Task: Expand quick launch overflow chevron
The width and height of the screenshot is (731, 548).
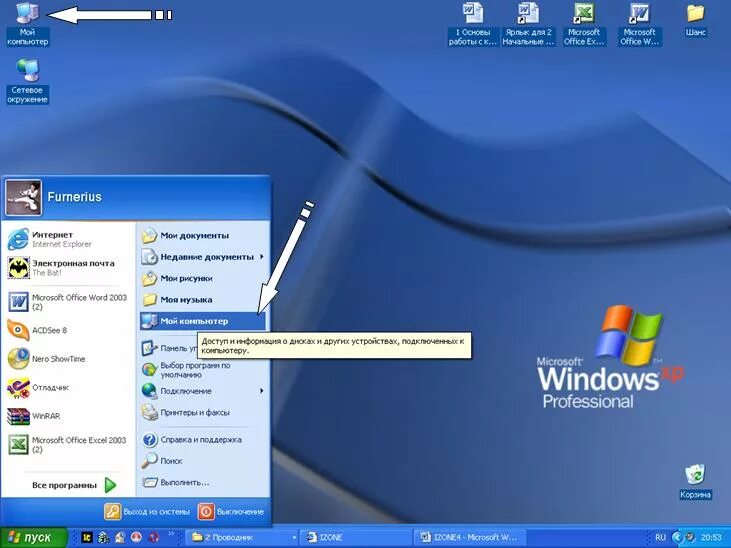Action: coord(172,534)
